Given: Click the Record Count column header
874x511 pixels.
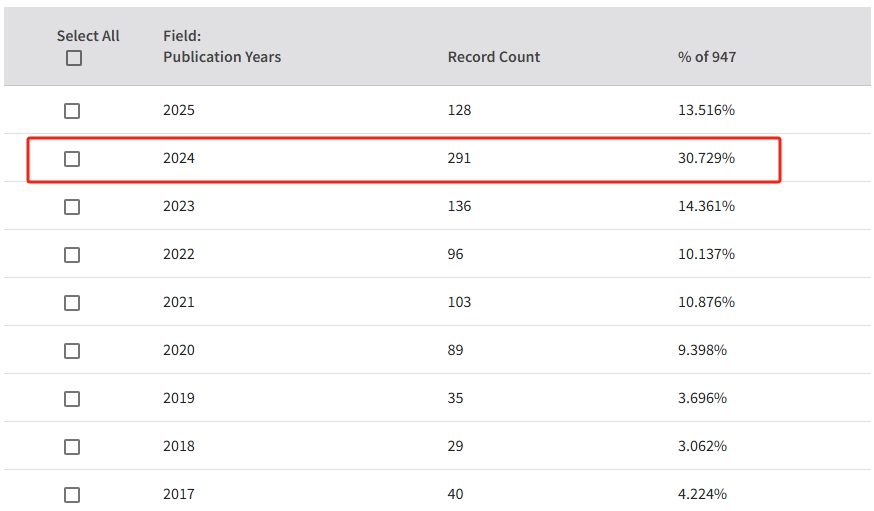Looking at the screenshot, I should point(493,57).
